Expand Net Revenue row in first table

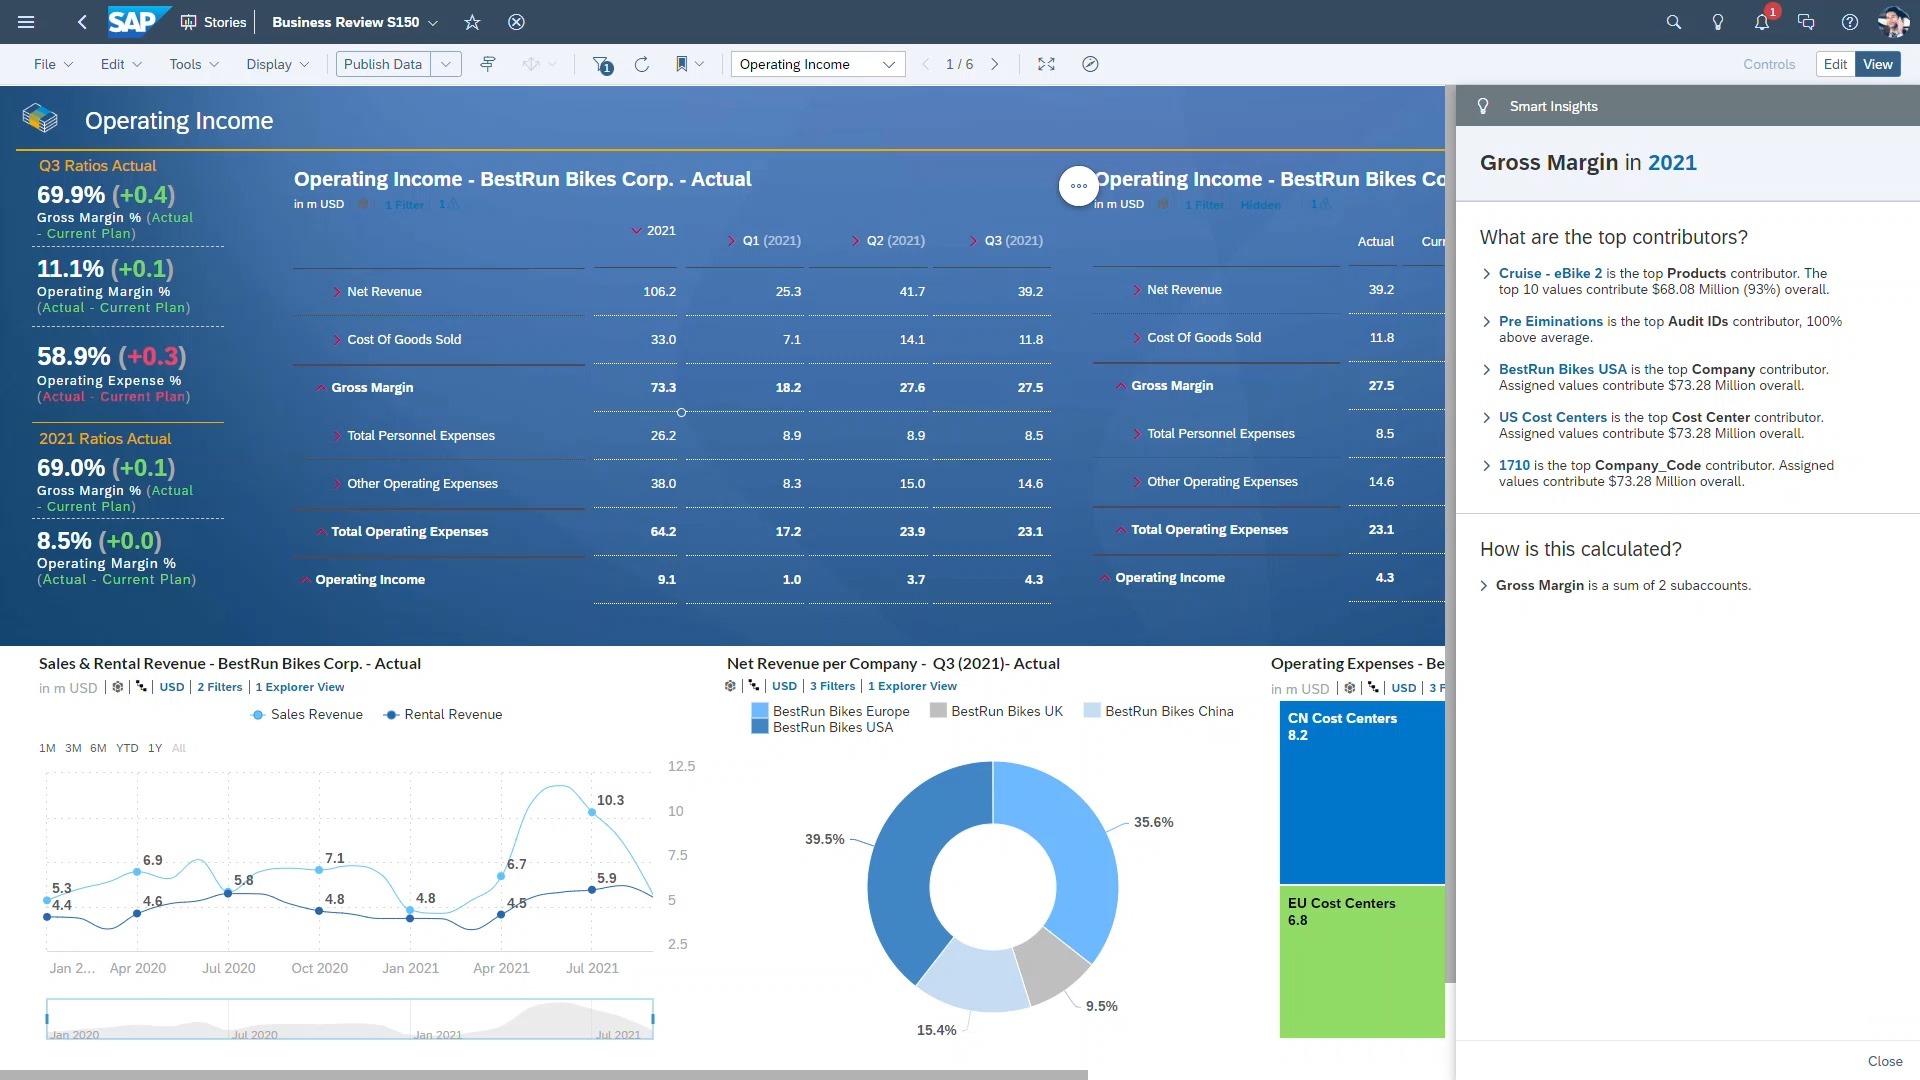(x=337, y=292)
